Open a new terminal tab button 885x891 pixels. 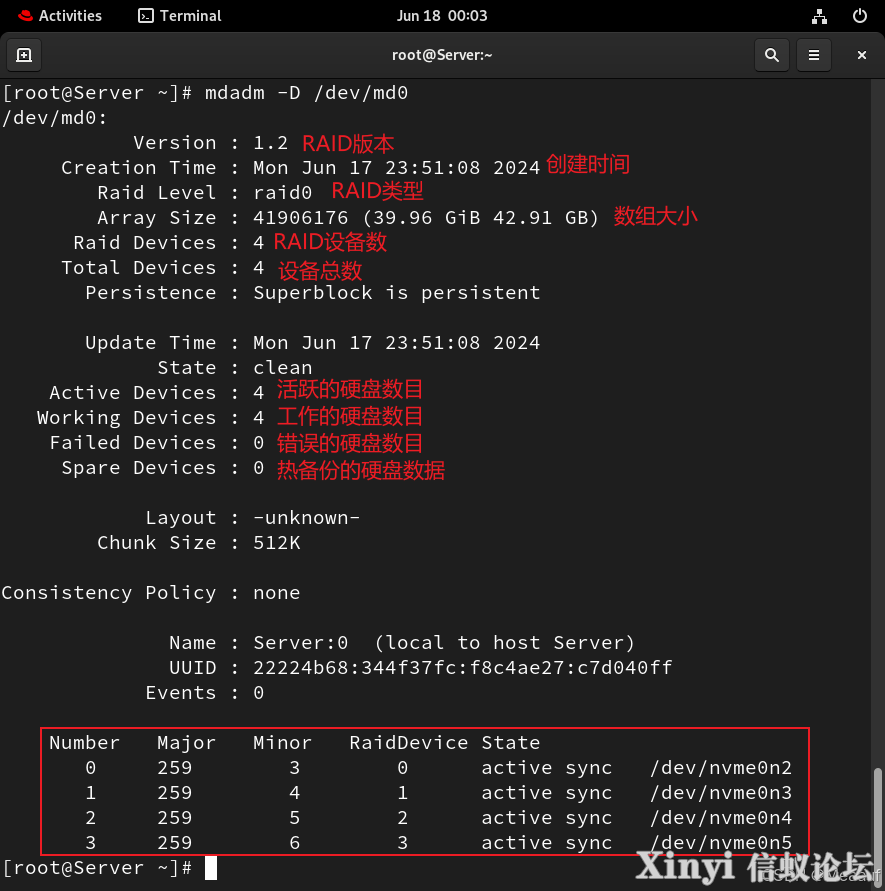point(24,55)
